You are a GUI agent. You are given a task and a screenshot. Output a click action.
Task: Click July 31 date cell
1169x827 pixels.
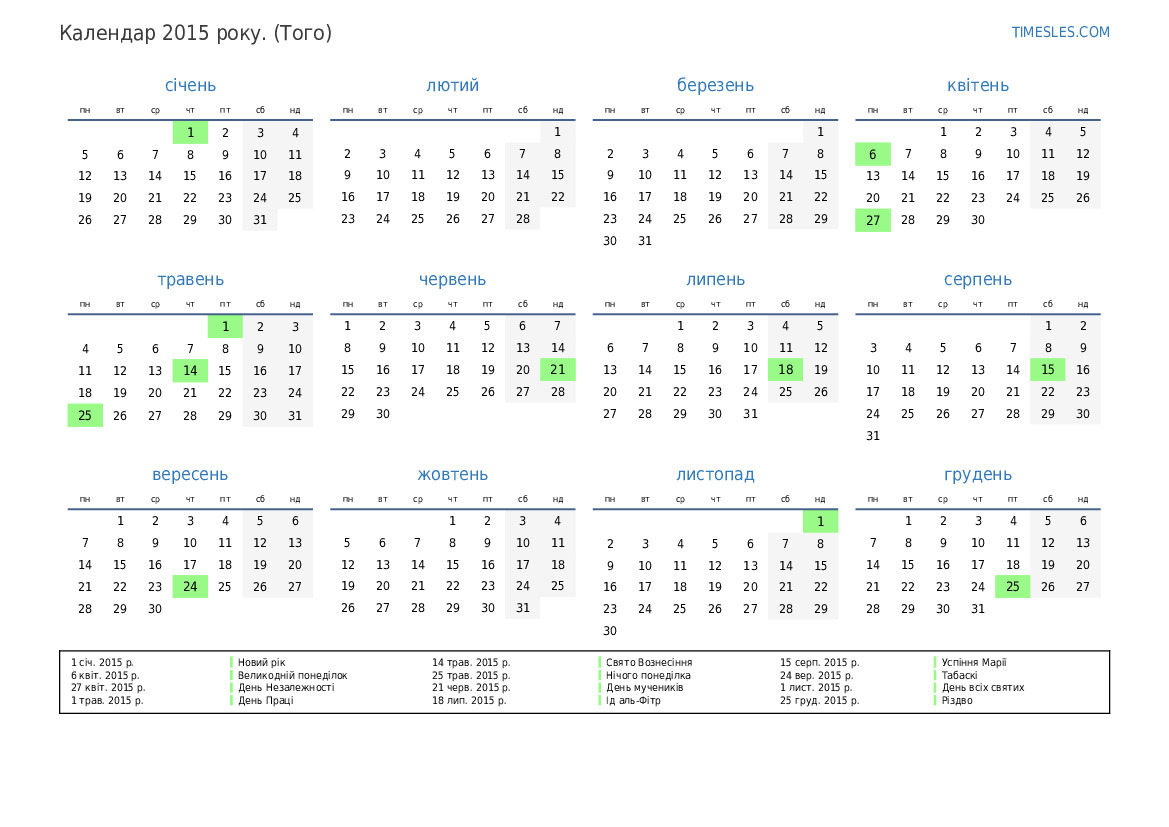coord(750,414)
